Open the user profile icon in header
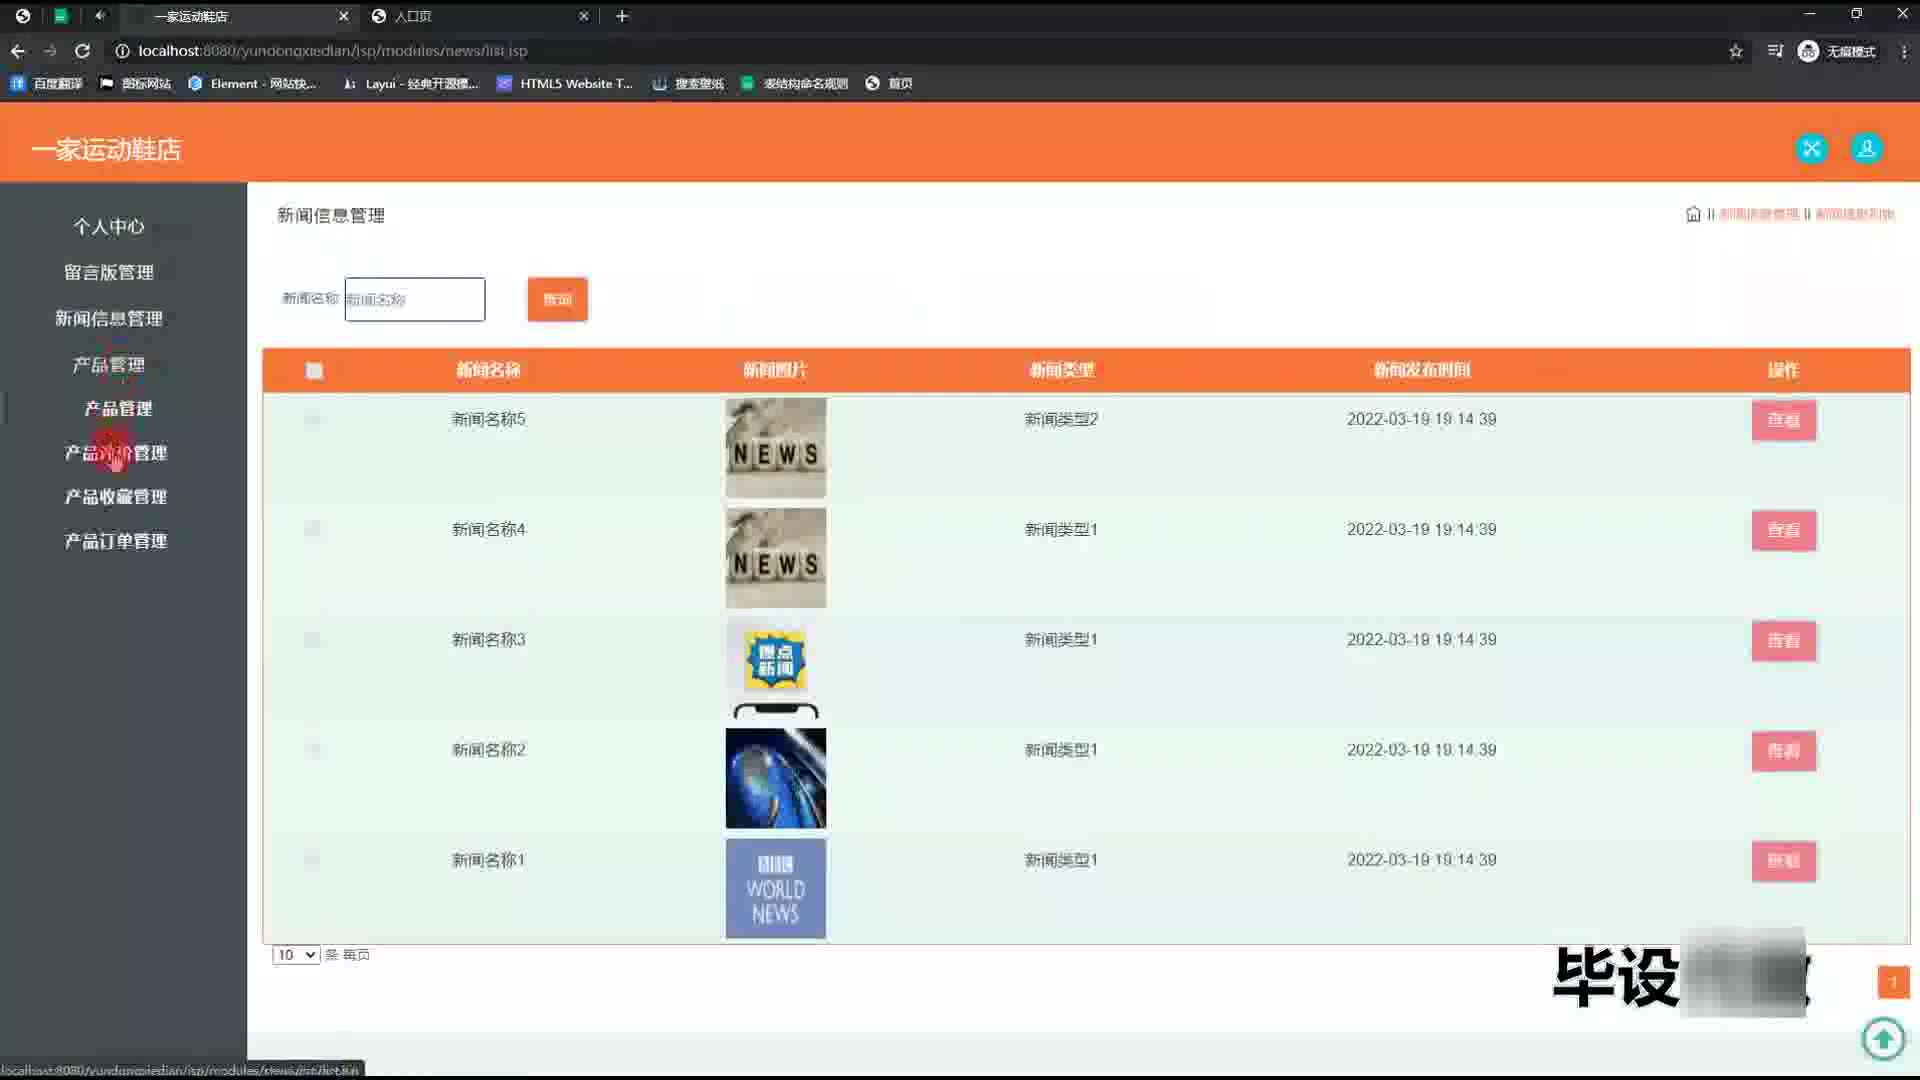The width and height of the screenshot is (1920, 1080). pos(1866,149)
